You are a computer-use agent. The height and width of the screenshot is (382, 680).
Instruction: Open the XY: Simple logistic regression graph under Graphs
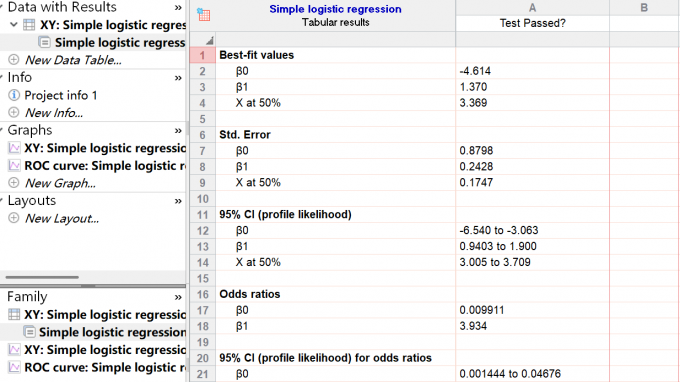pos(105,148)
